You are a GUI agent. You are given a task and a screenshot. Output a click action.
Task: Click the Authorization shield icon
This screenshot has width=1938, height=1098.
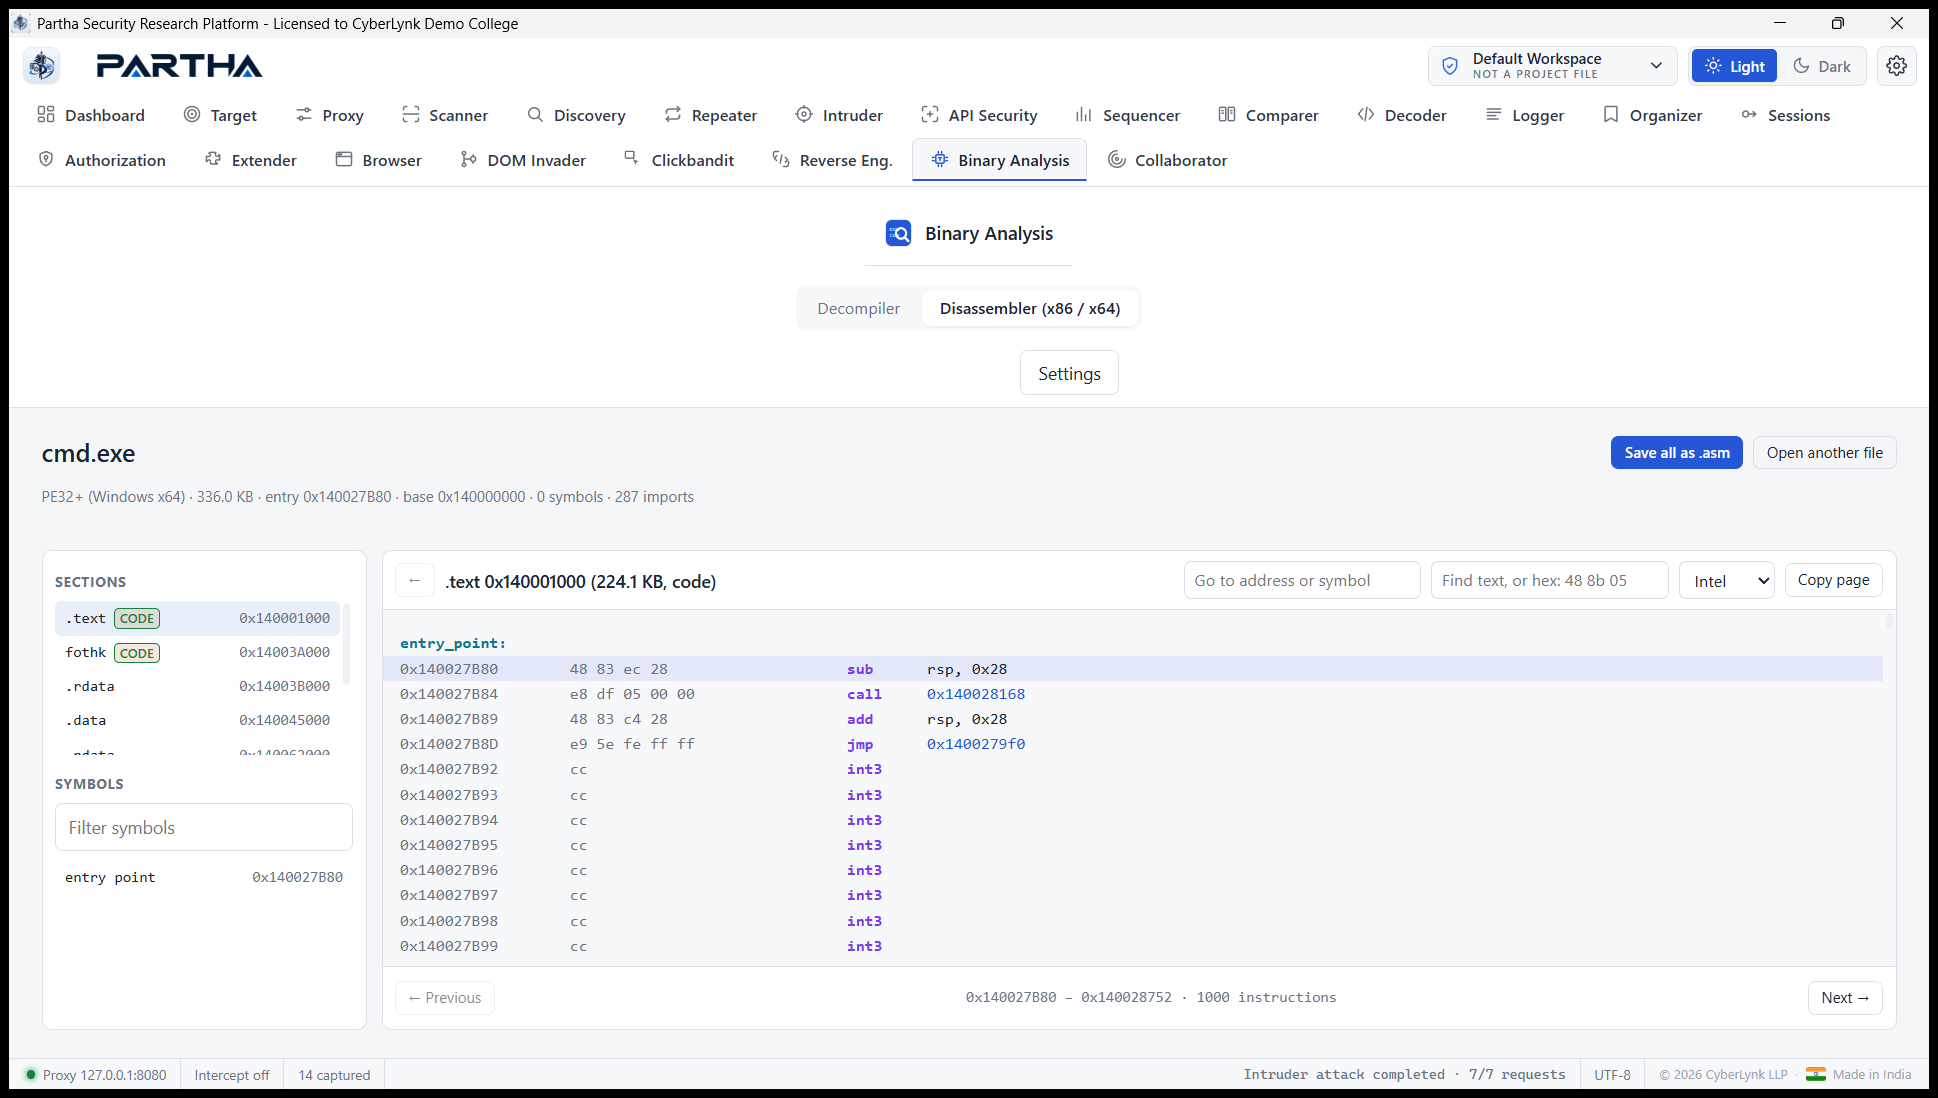(46, 159)
